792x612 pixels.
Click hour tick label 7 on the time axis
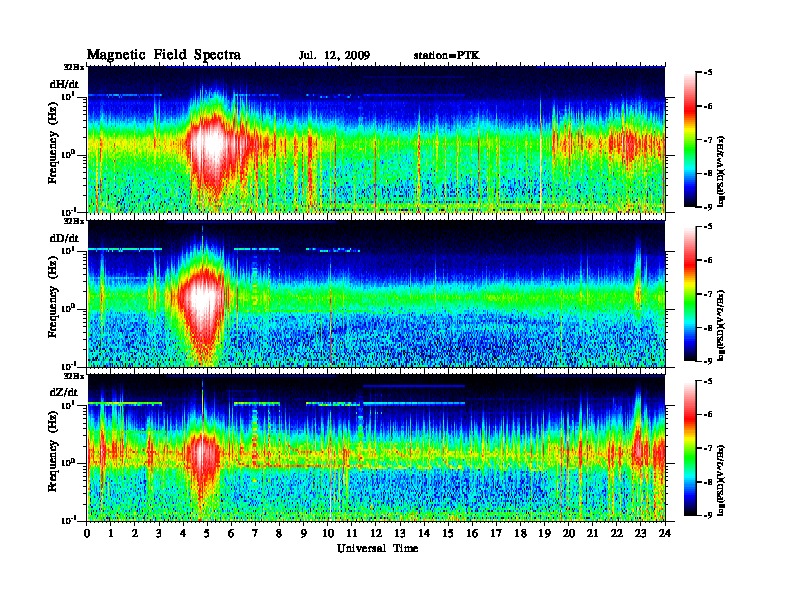coord(256,533)
